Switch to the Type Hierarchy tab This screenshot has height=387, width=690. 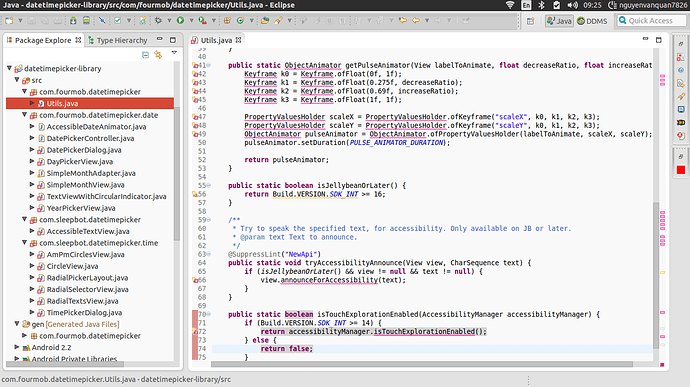[x=117, y=40]
